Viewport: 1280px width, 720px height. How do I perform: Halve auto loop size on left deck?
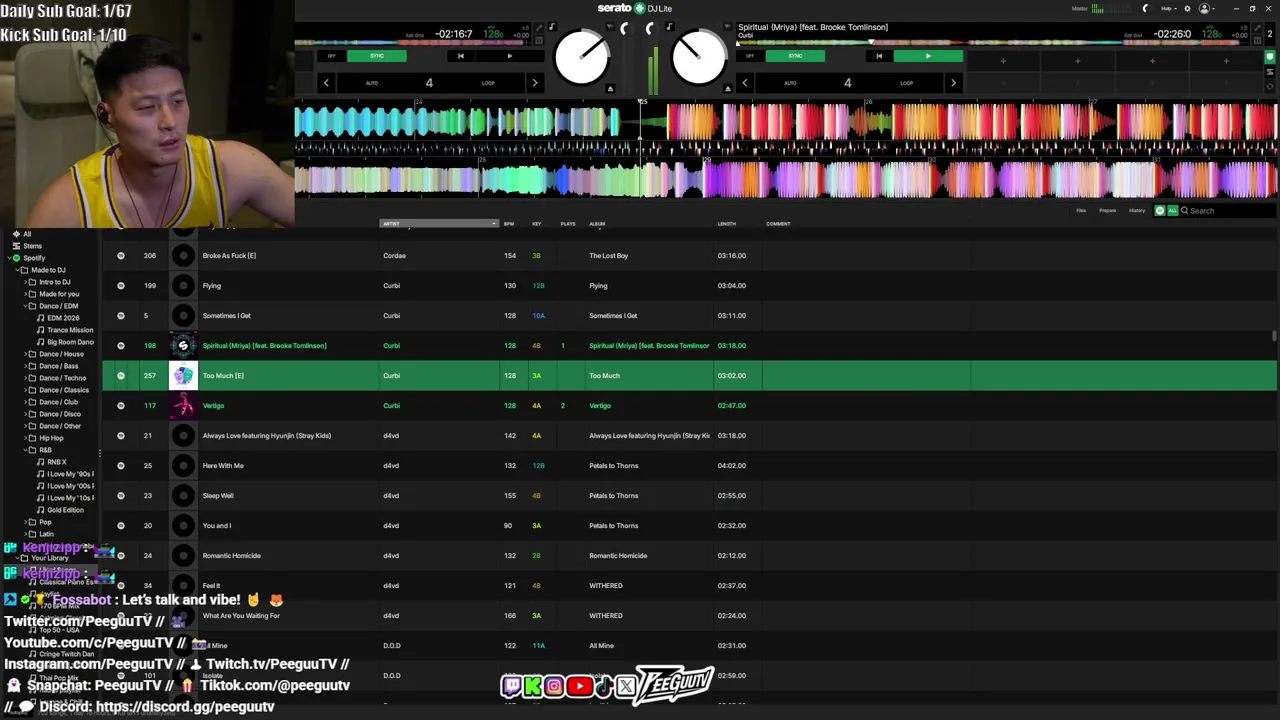click(326, 83)
